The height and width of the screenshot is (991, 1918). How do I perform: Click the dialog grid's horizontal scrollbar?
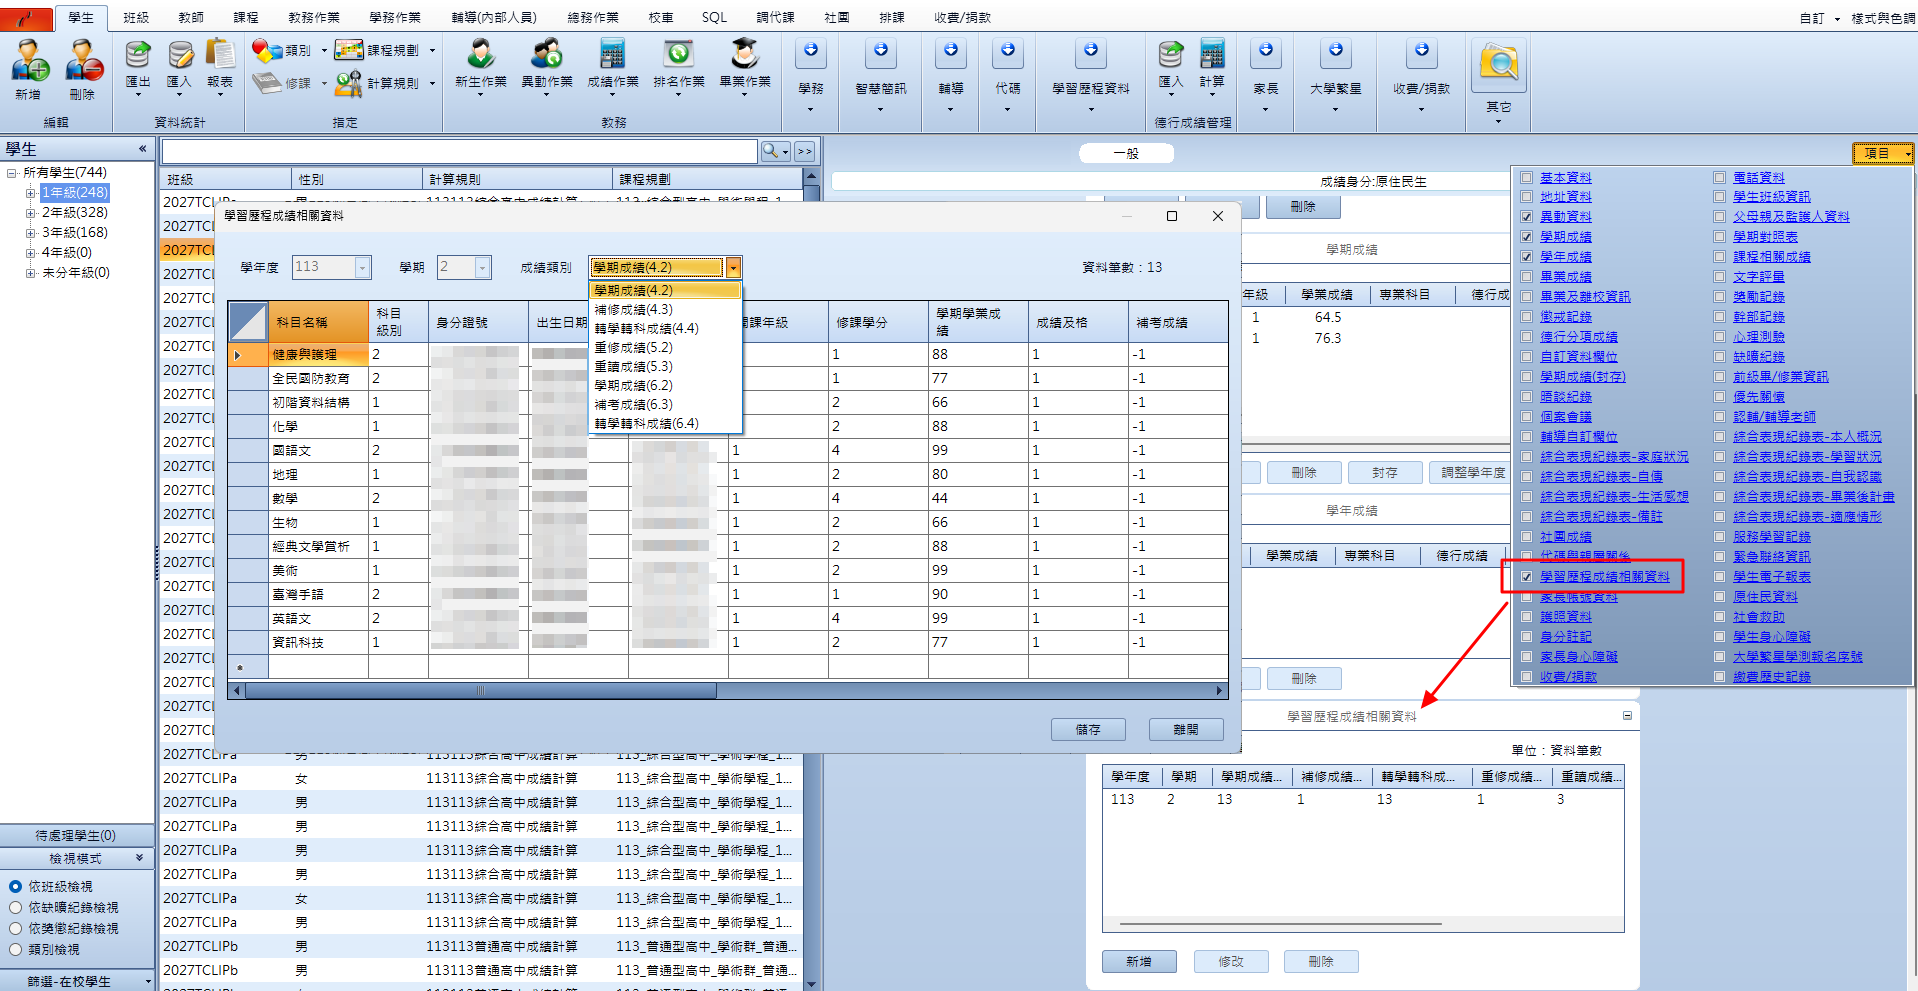481,691
